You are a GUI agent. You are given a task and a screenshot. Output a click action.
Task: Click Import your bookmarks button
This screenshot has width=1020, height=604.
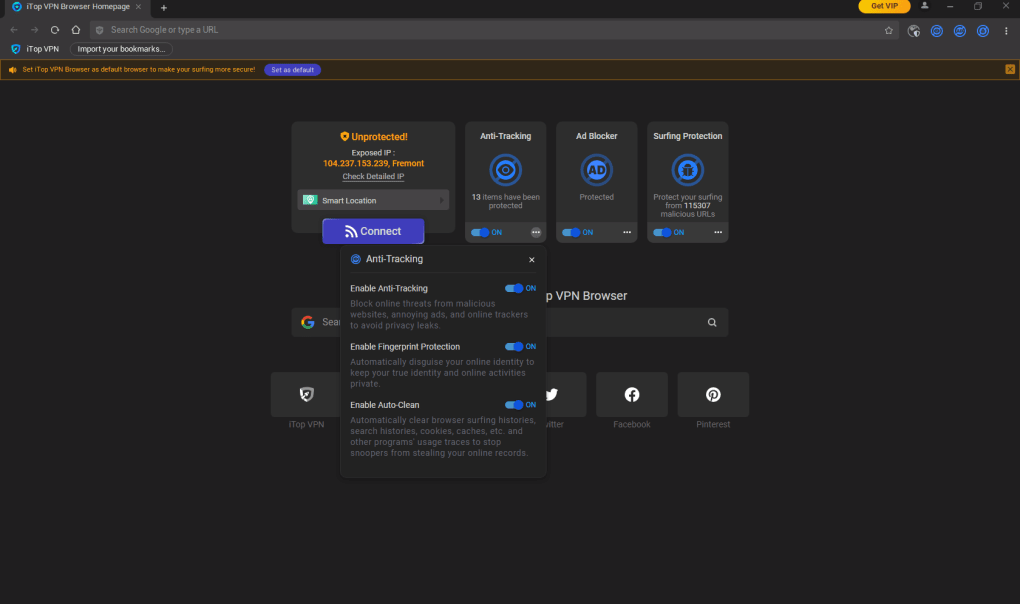coord(121,49)
